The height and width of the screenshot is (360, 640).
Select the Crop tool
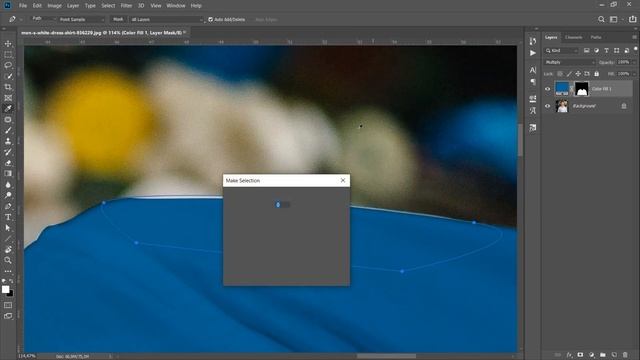[x=8, y=87]
